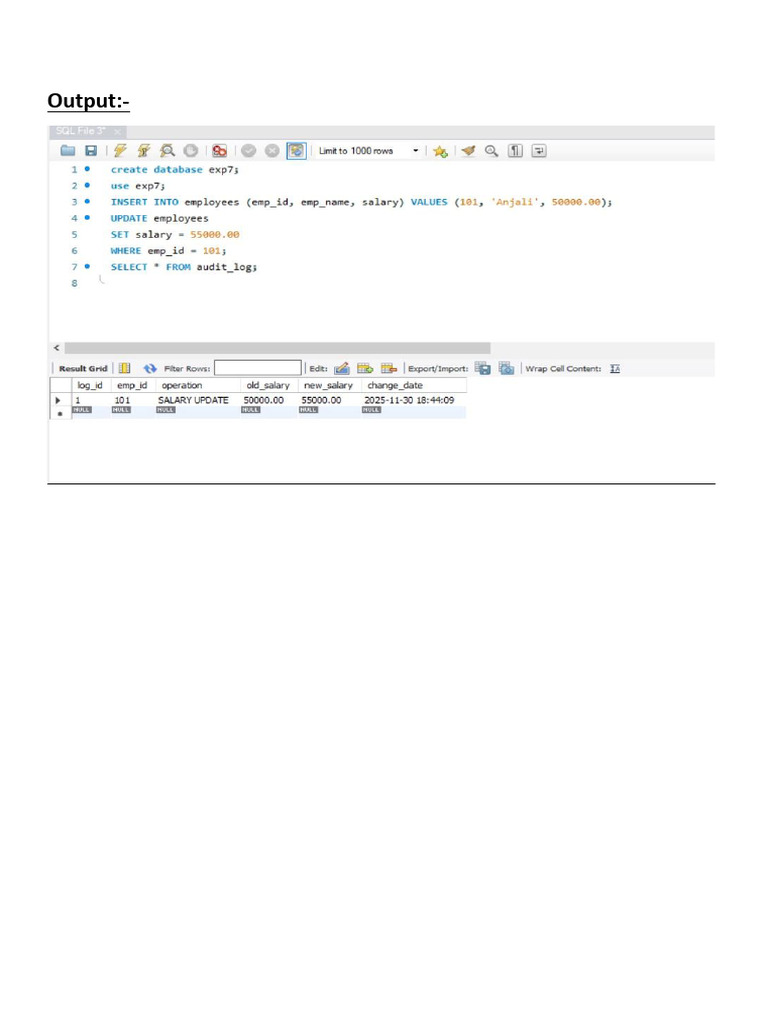Open the find panel magnifier
The width and height of the screenshot is (768, 1024).
pos(491,151)
